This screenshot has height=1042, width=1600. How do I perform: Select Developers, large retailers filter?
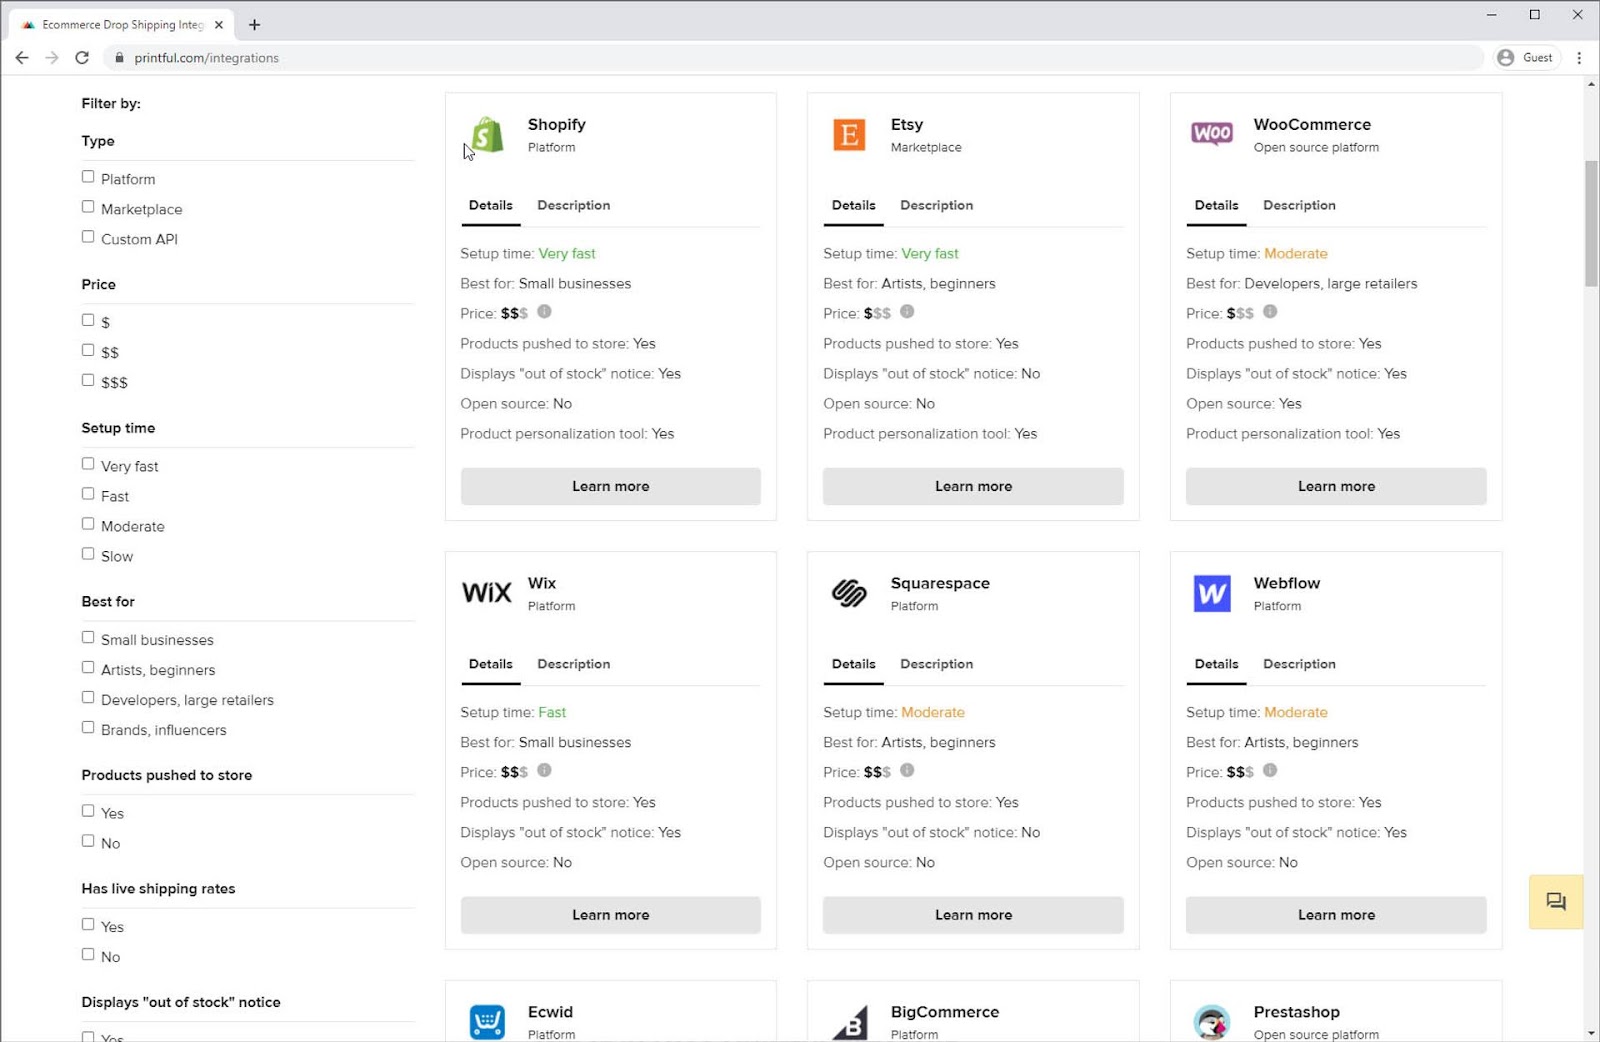pos(88,697)
